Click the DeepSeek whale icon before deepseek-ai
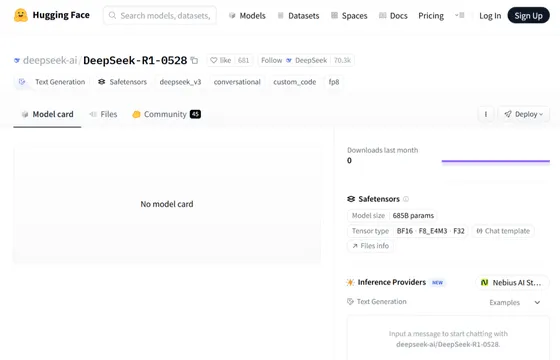The height and width of the screenshot is (360, 560). [17, 60]
